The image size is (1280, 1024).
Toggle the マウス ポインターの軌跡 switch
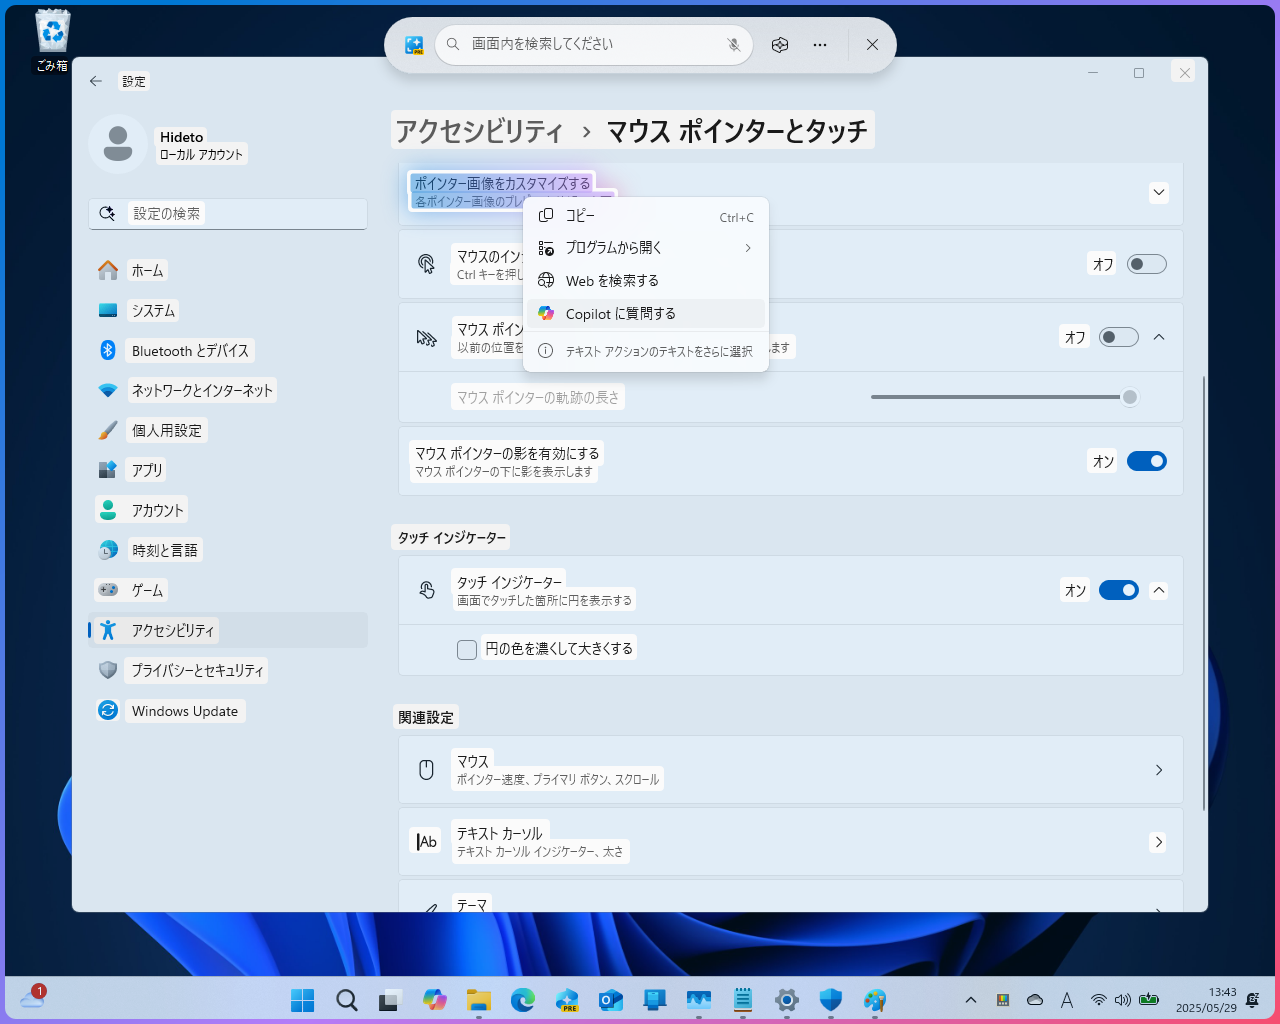[x=1119, y=337]
